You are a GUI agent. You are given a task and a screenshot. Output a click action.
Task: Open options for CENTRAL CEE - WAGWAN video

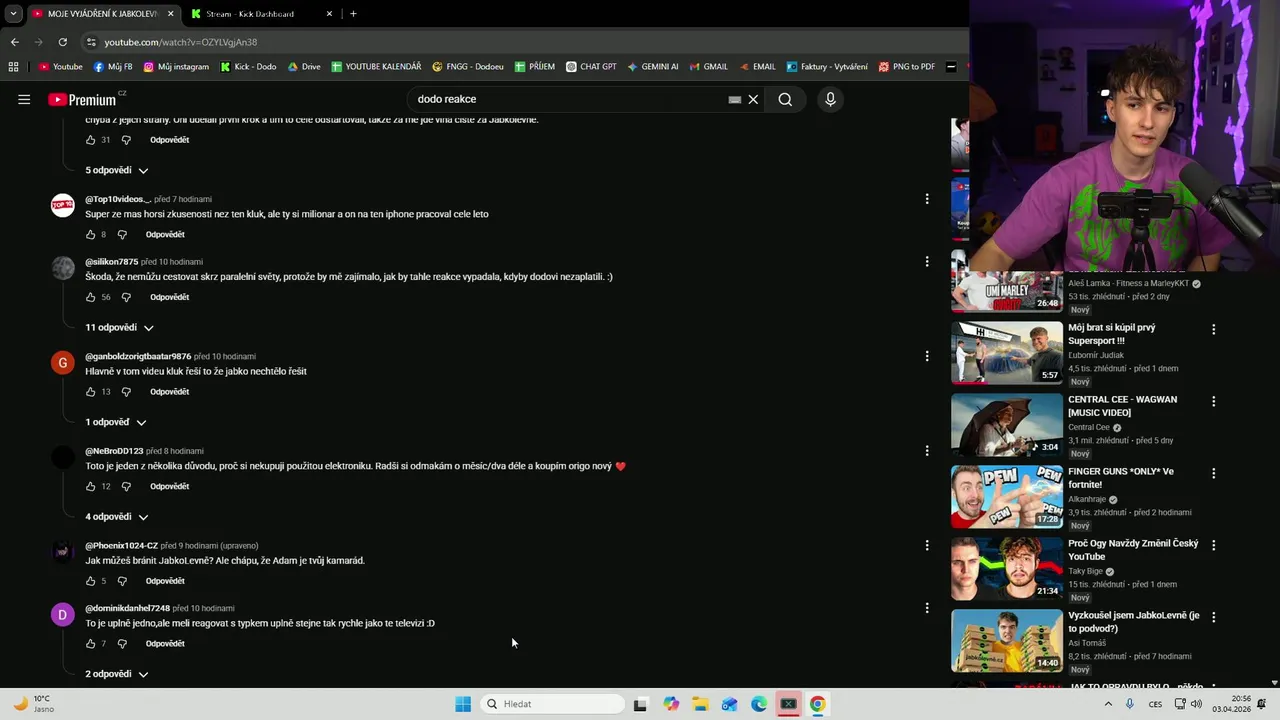pyautogui.click(x=1214, y=401)
